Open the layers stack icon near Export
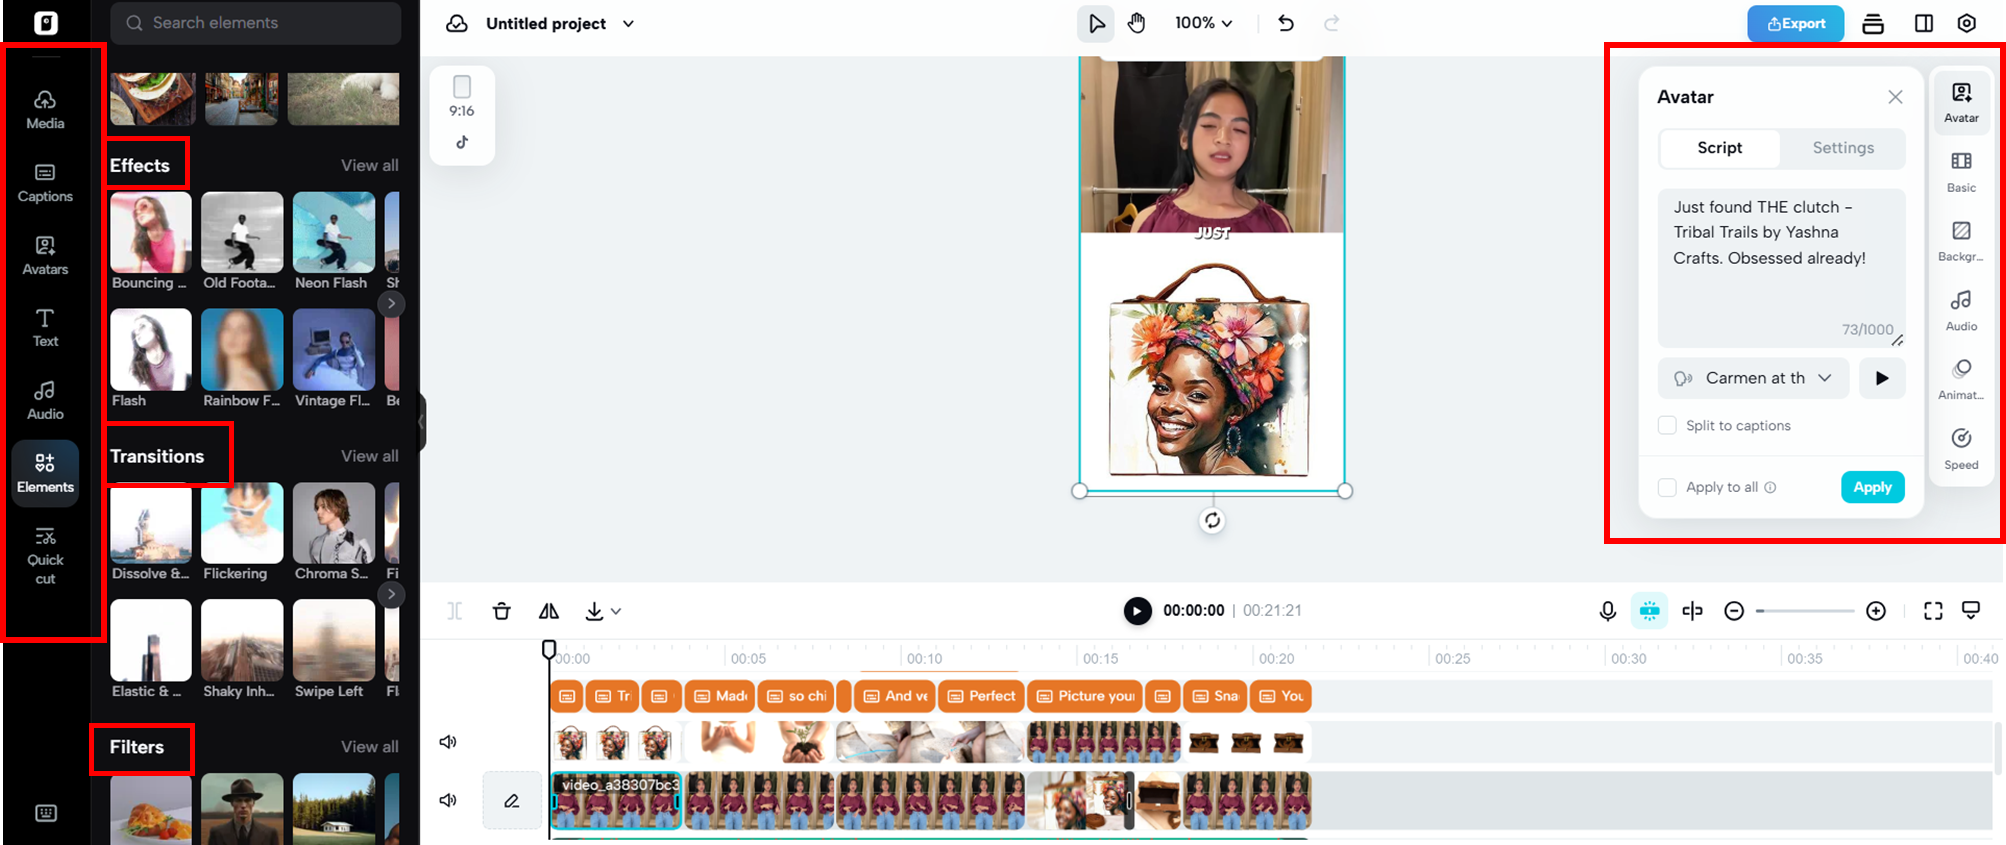Image resolution: width=2006 pixels, height=845 pixels. tap(1873, 23)
